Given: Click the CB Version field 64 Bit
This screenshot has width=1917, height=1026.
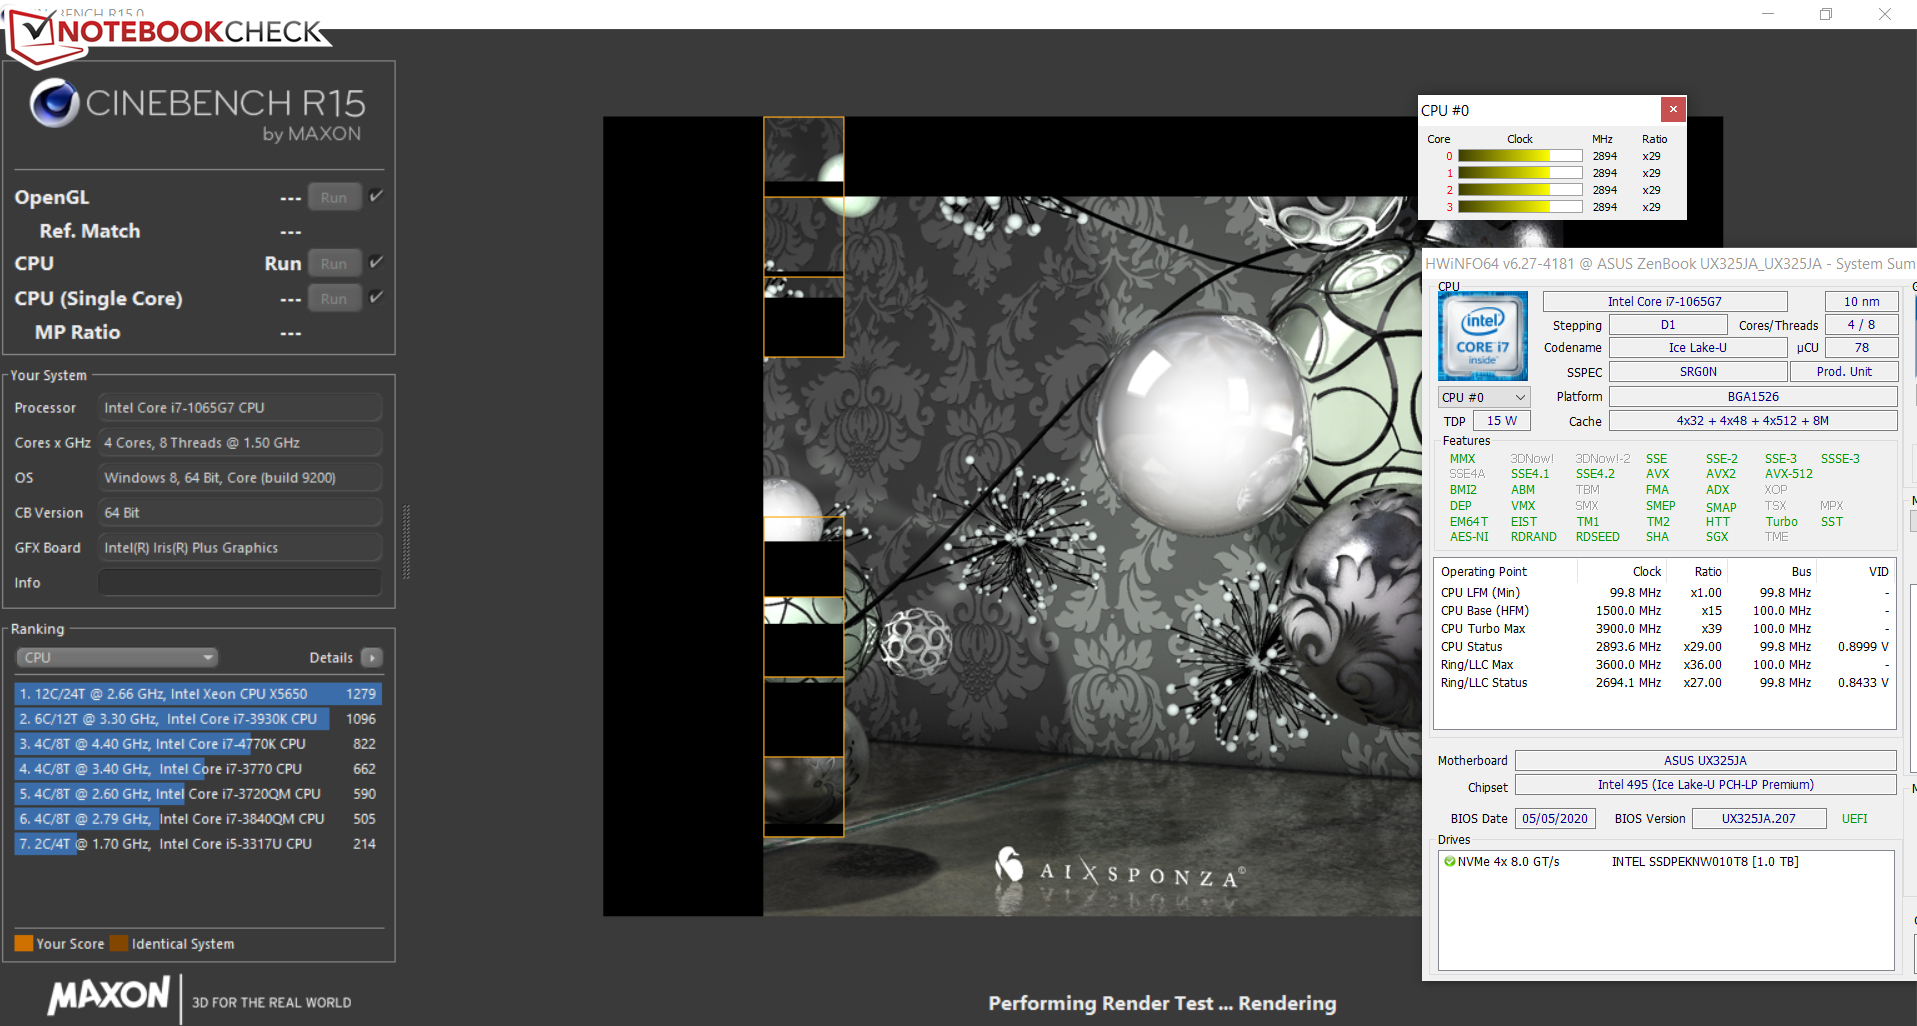Looking at the screenshot, I should [x=240, y=512].
